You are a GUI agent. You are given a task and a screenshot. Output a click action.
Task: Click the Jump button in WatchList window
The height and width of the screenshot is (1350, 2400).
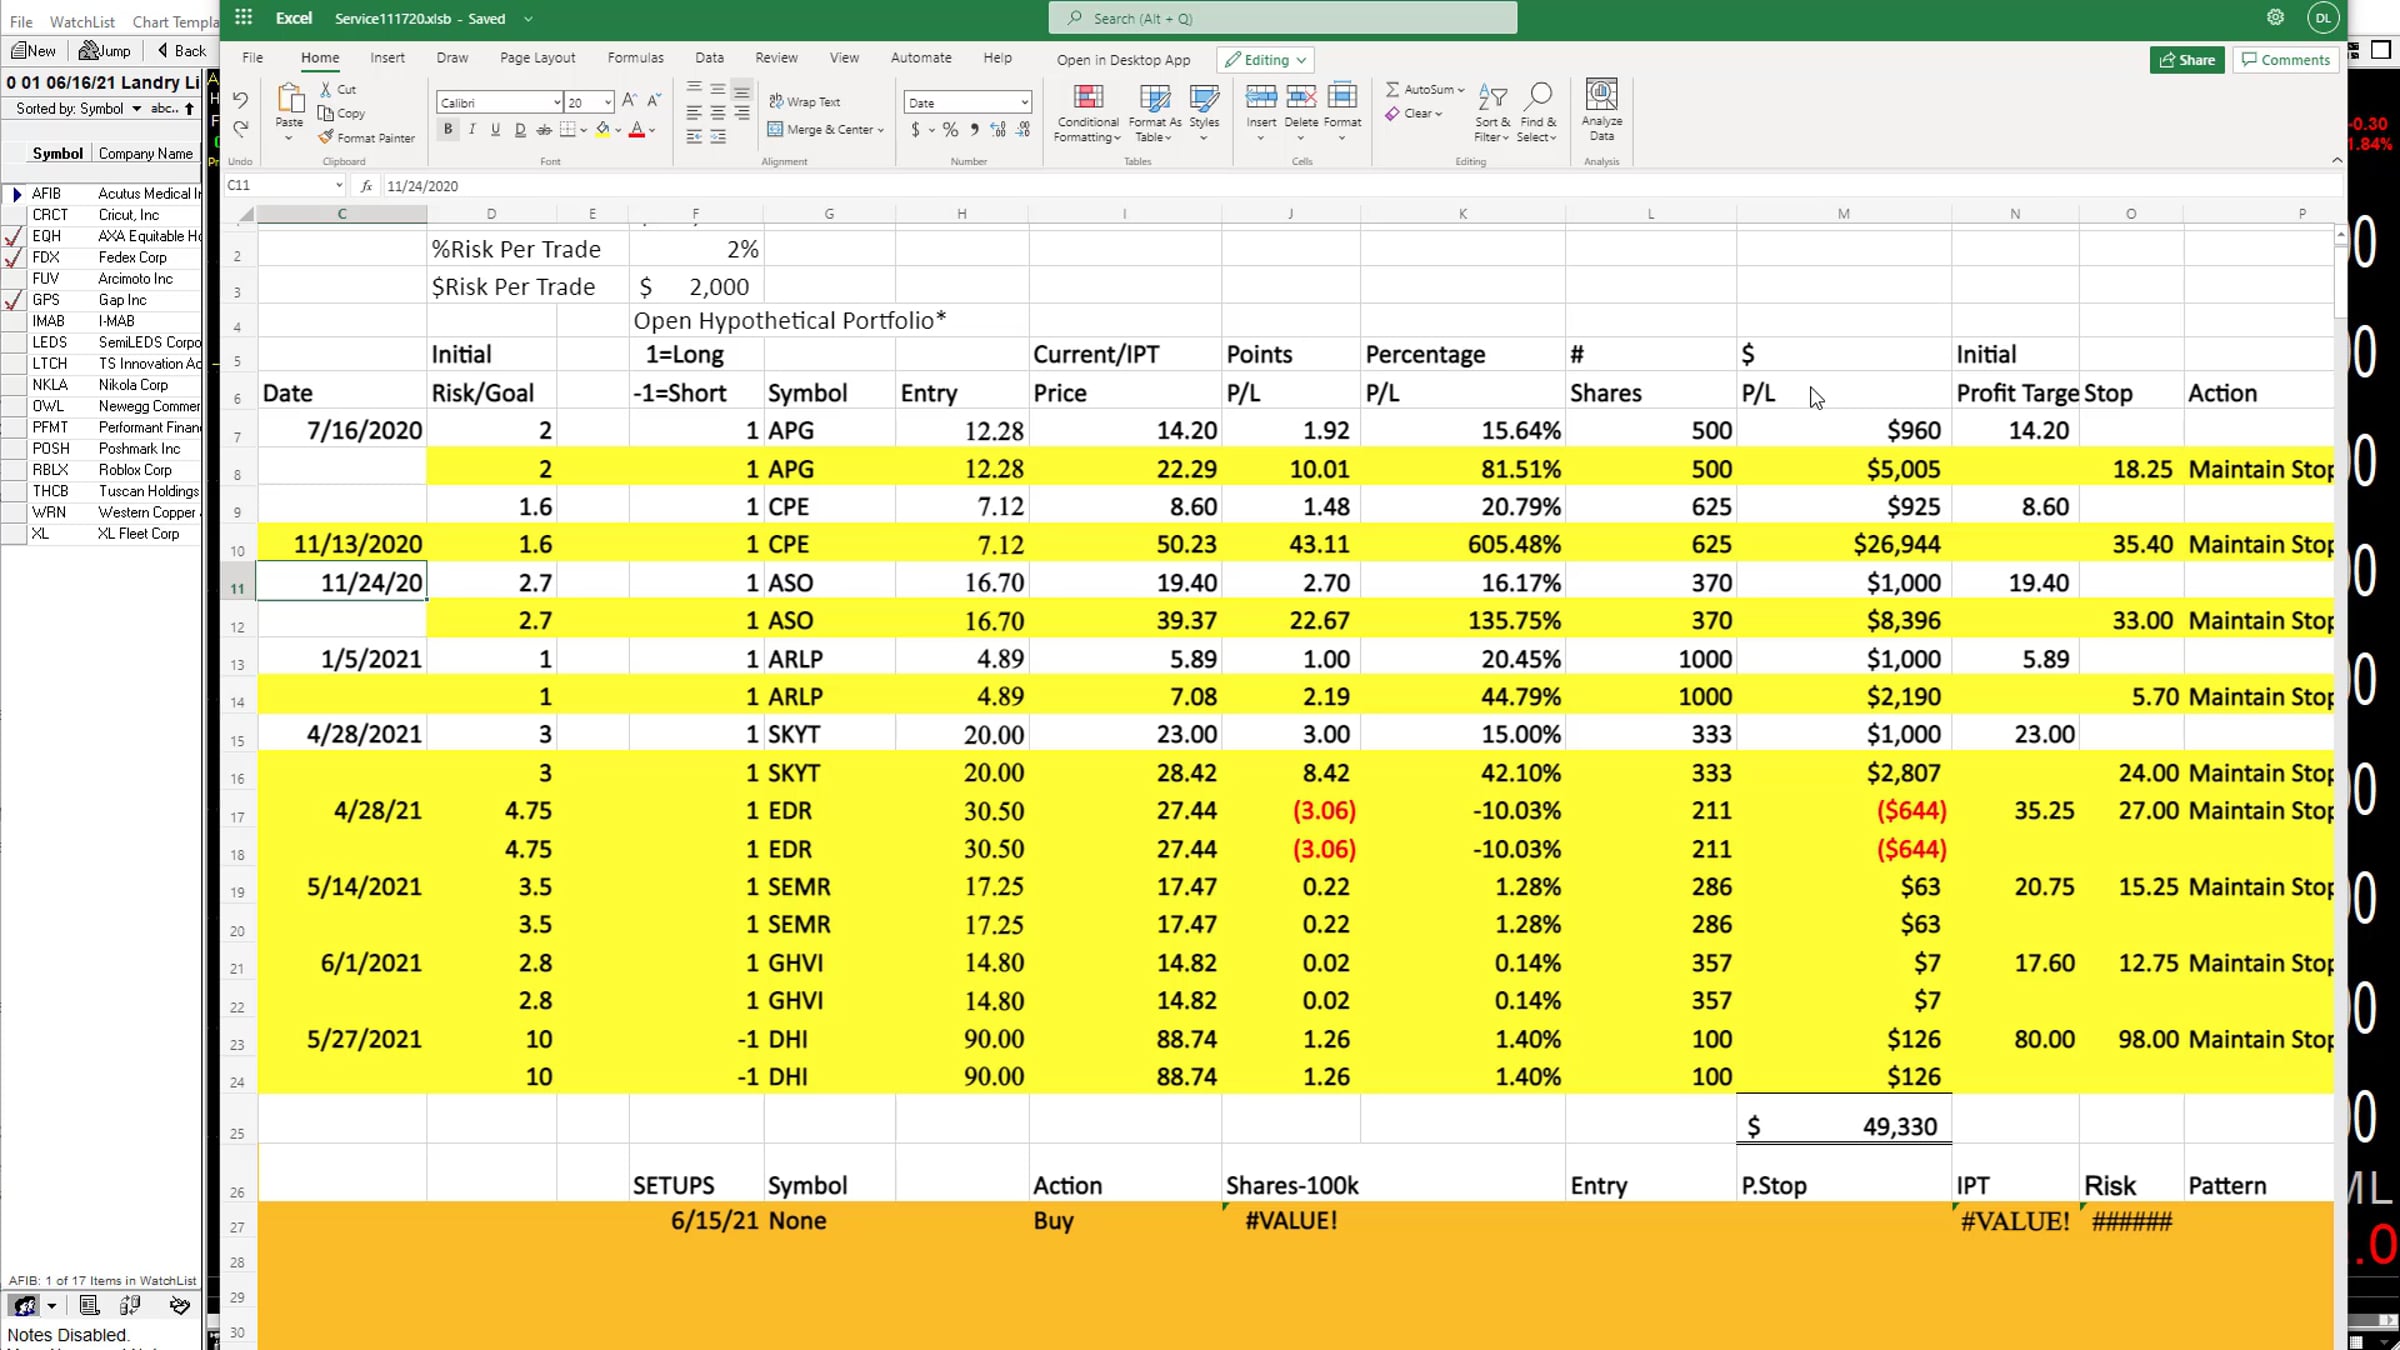click(x=104, y=51)
